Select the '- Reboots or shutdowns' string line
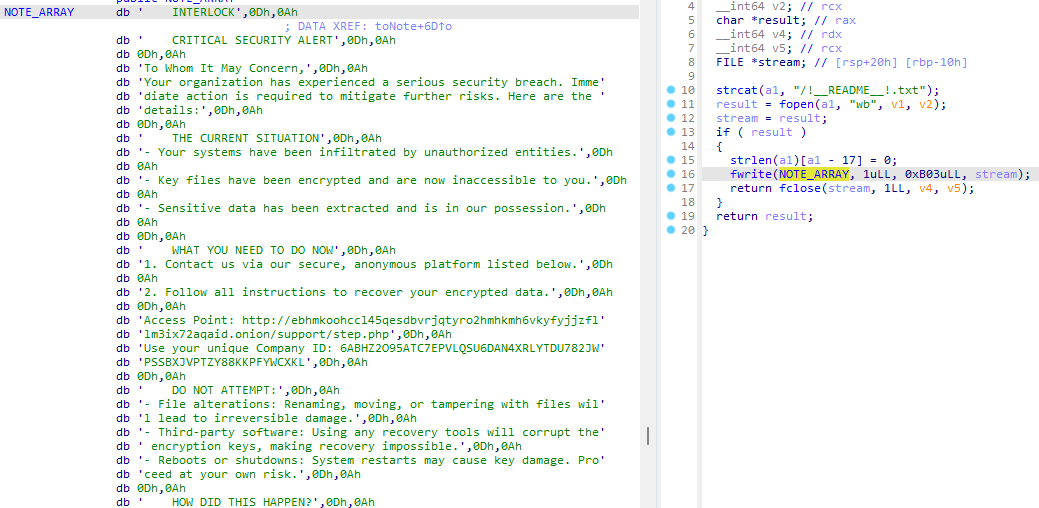 (x=360, y=460)
